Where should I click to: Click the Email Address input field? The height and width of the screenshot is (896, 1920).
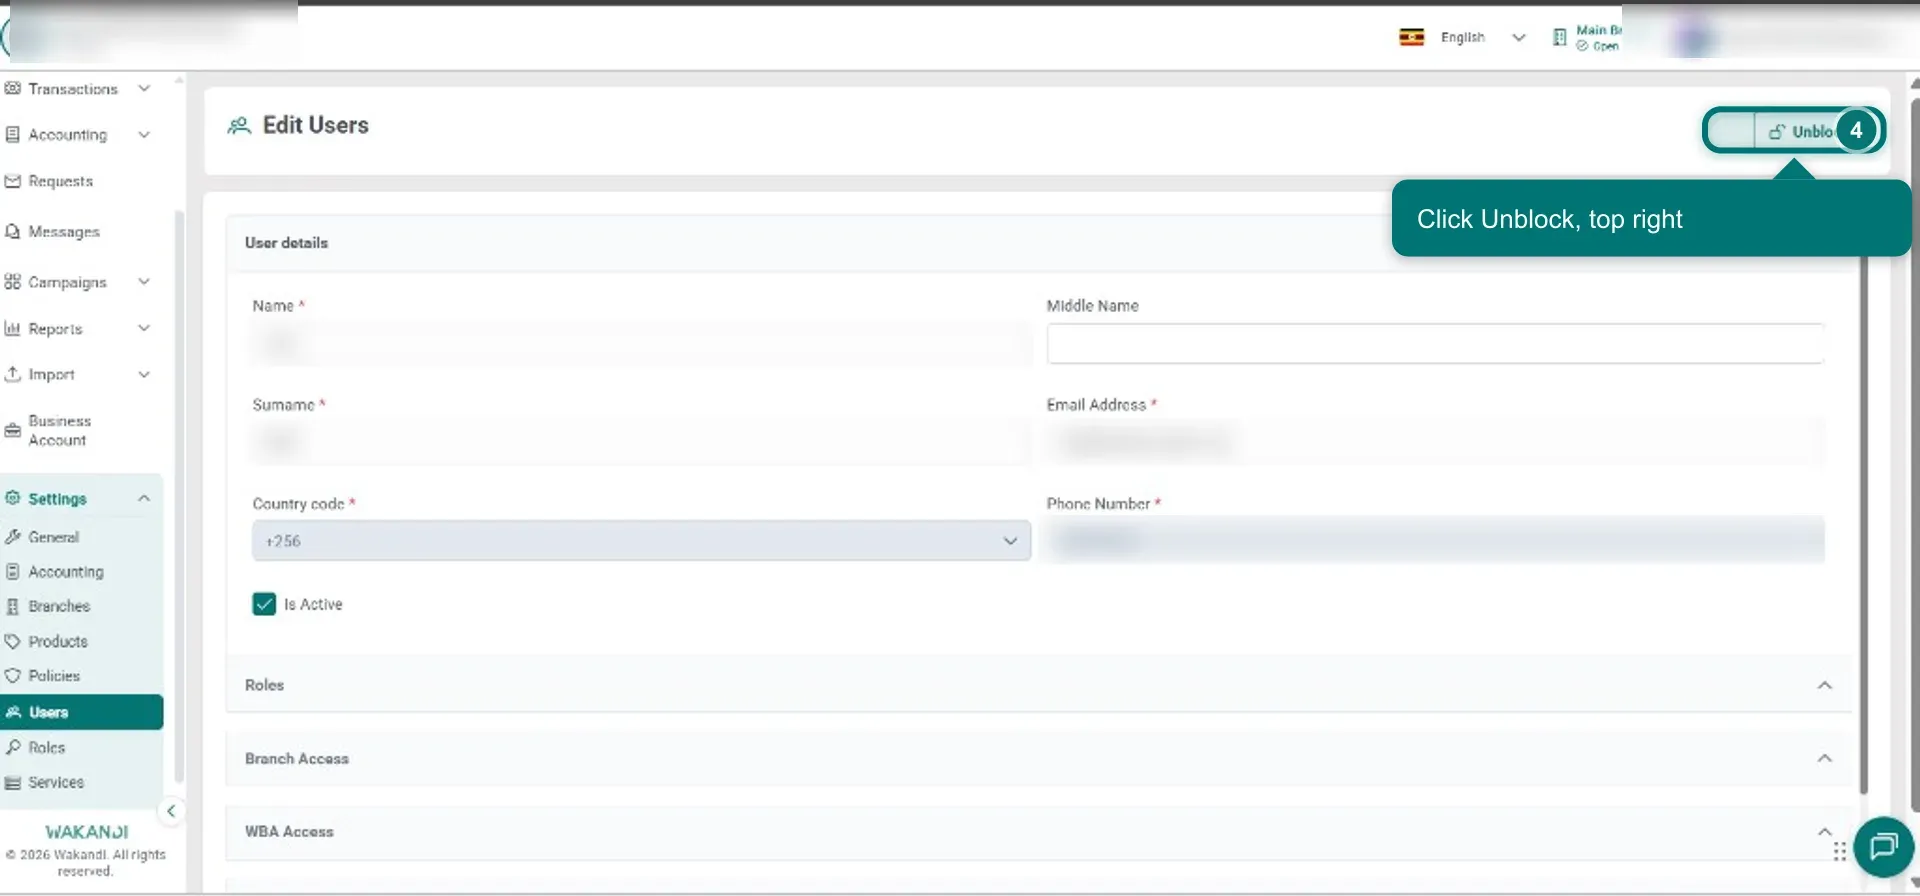click(x=1435, y=442)
